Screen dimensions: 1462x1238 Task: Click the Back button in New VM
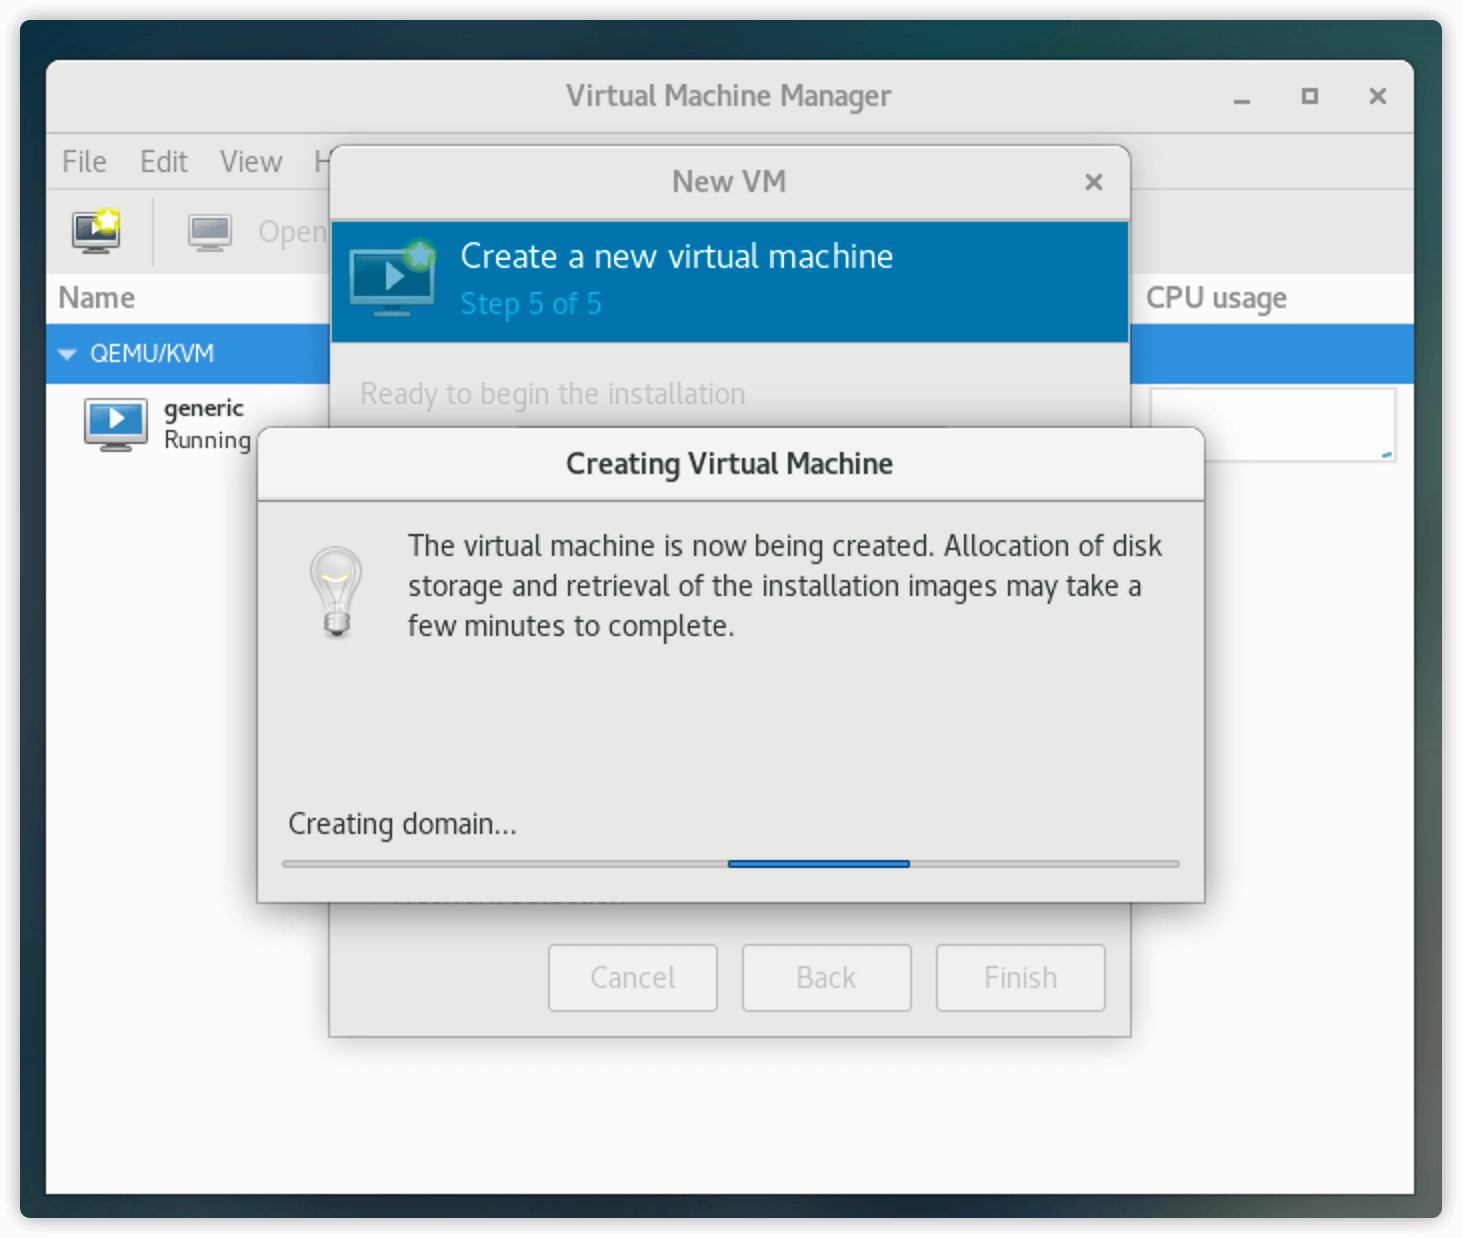[x=826, y=977]
